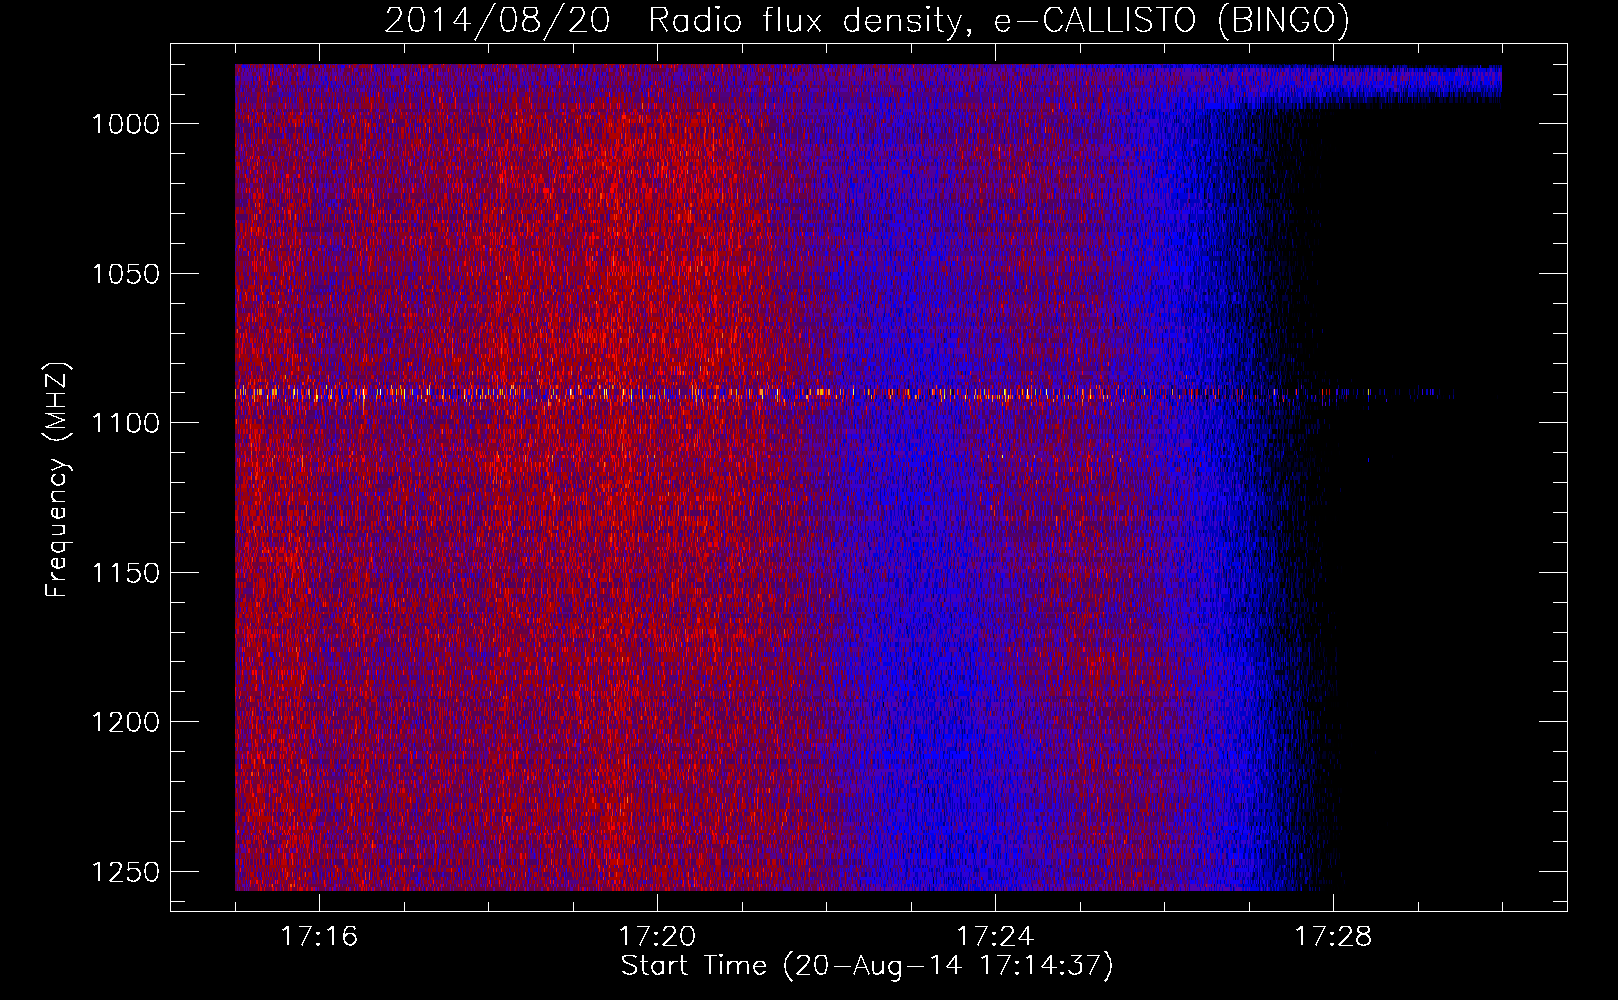Image resolution: width=1618 pixels, height=1000 pixels.
Task: Select the 1050 frequency tick label
Action: click(x=126, y=274)
